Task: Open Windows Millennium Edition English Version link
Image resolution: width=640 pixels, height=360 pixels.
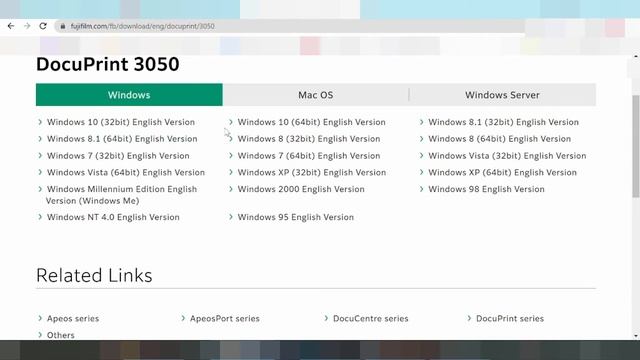Action: tap(122, 195)
